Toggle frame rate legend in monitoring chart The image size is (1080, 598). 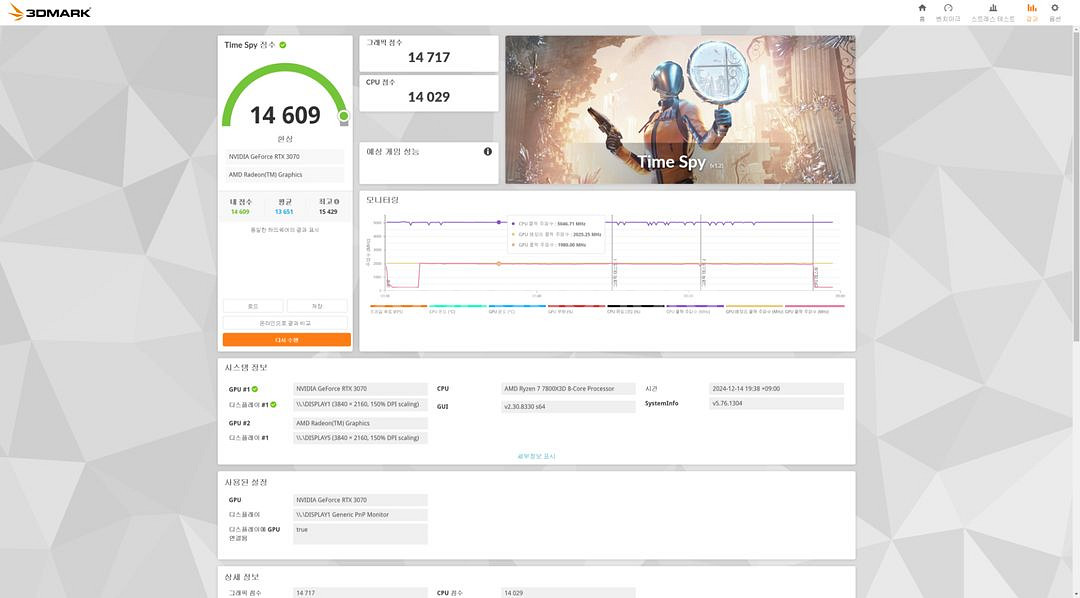[x=386, y=310]
